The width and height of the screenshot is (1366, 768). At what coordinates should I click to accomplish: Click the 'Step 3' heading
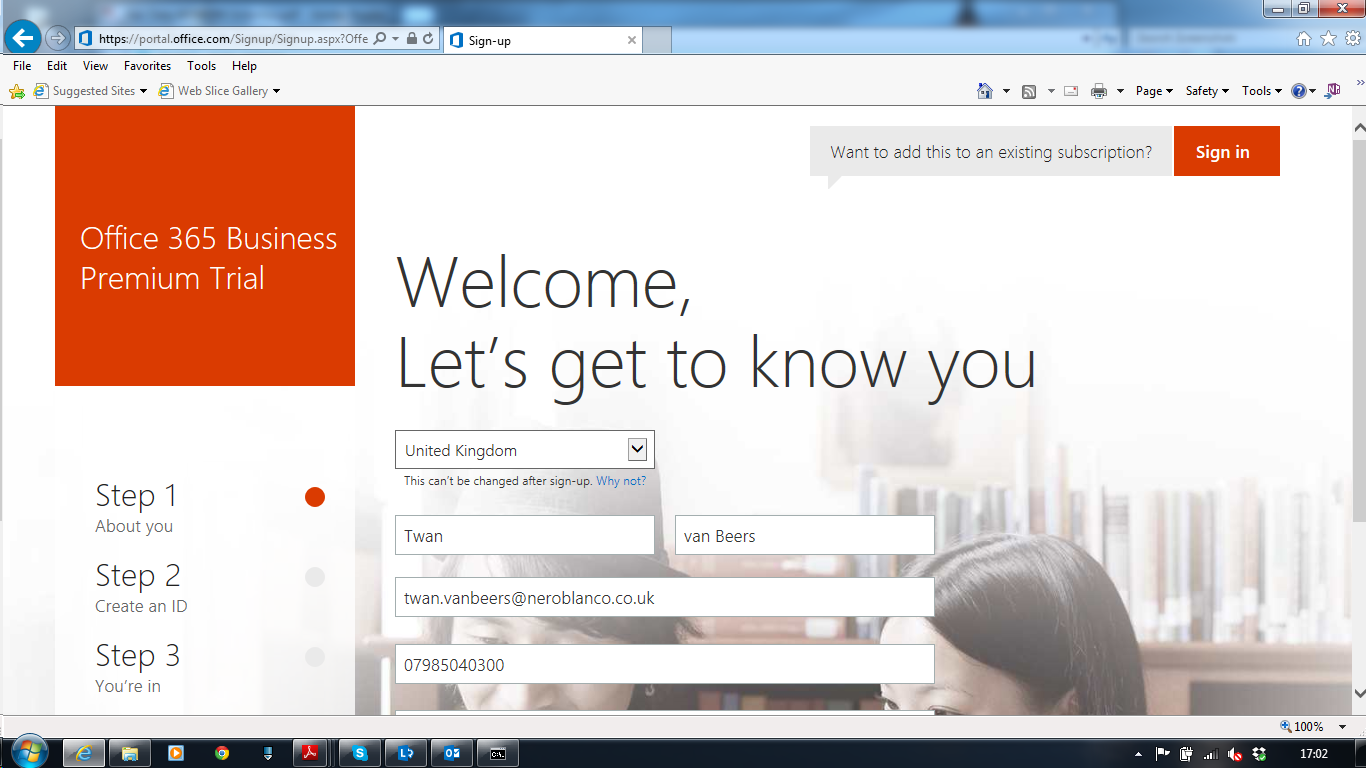138,655
